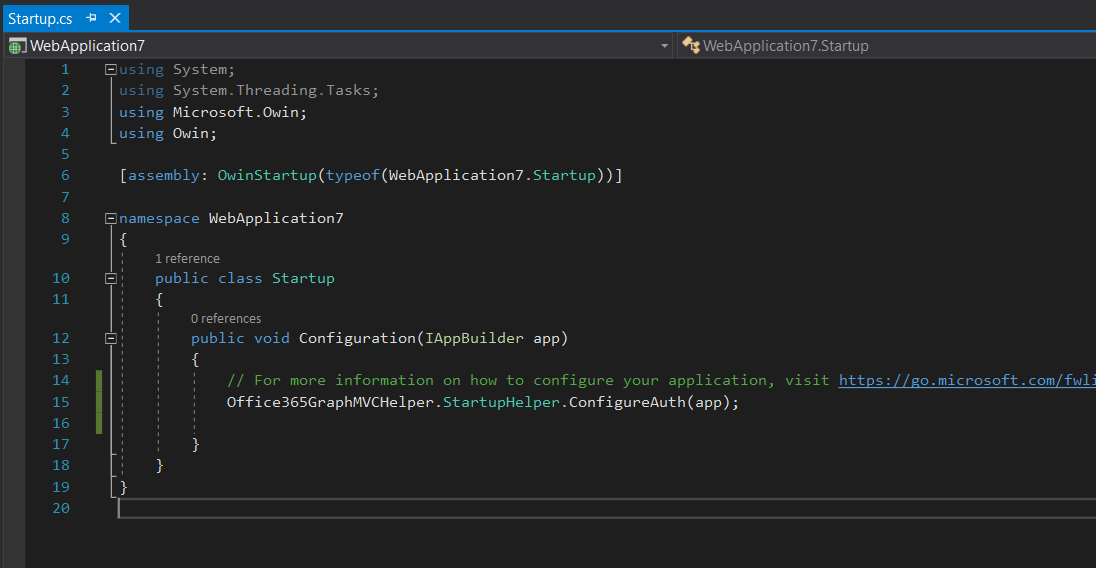Click the IAppBuilder parameter type
The width and height of the screenshot is (1096, 568).
[474, 338]
